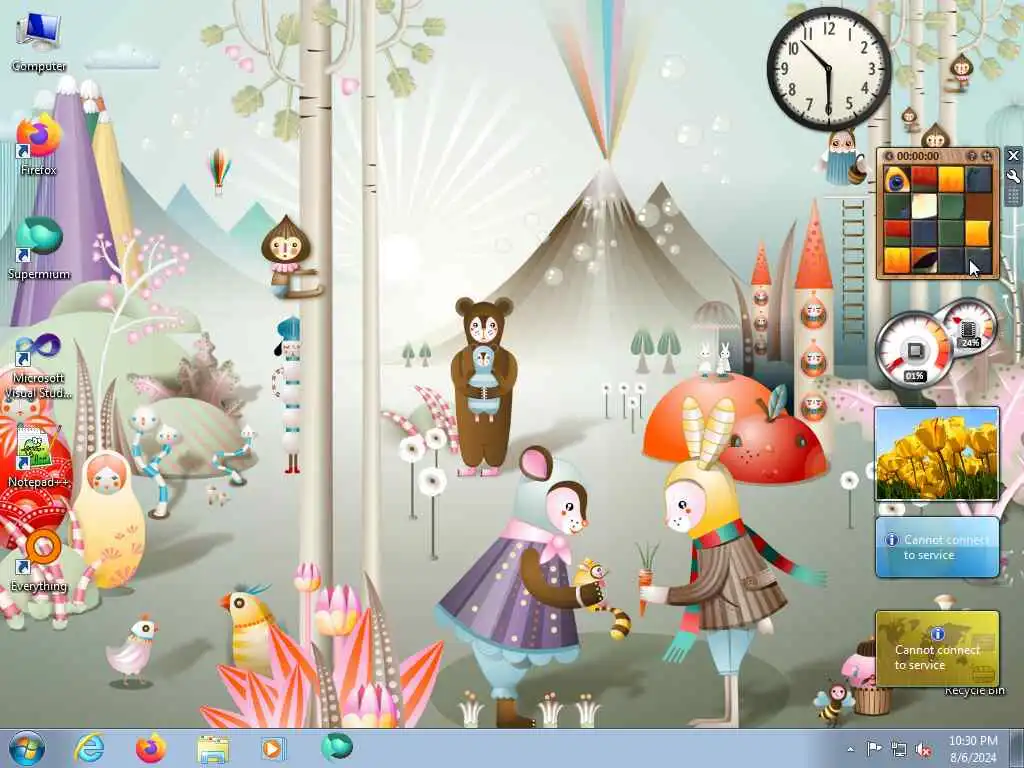Select the Microsoft Visual Studio shortcut
The height and width of the screenshot is (768, 1024).
point(39,366)
